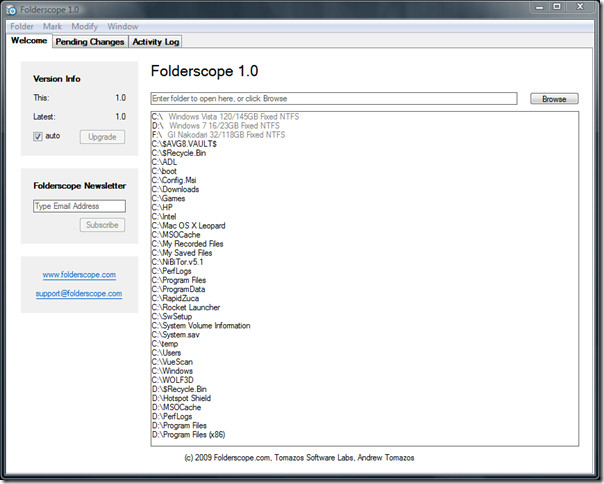Select the C:\Users folder entry
The image size is (604, 484).
(166, 353)
